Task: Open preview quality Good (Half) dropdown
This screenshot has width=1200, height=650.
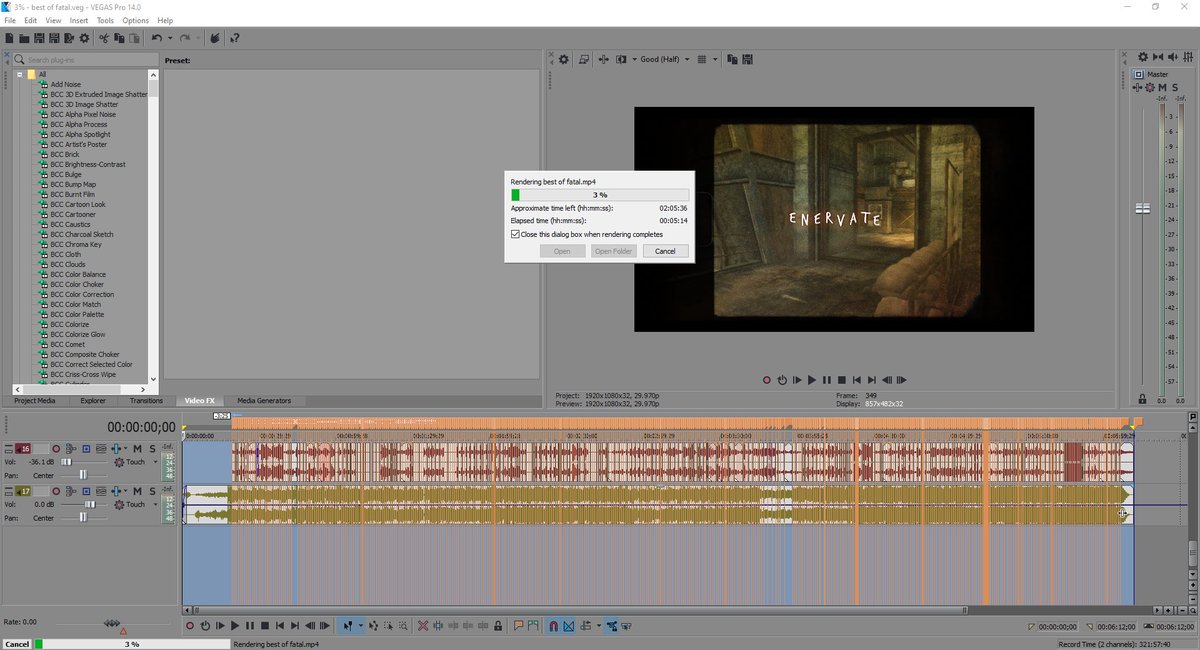Action: coord(687,59)
